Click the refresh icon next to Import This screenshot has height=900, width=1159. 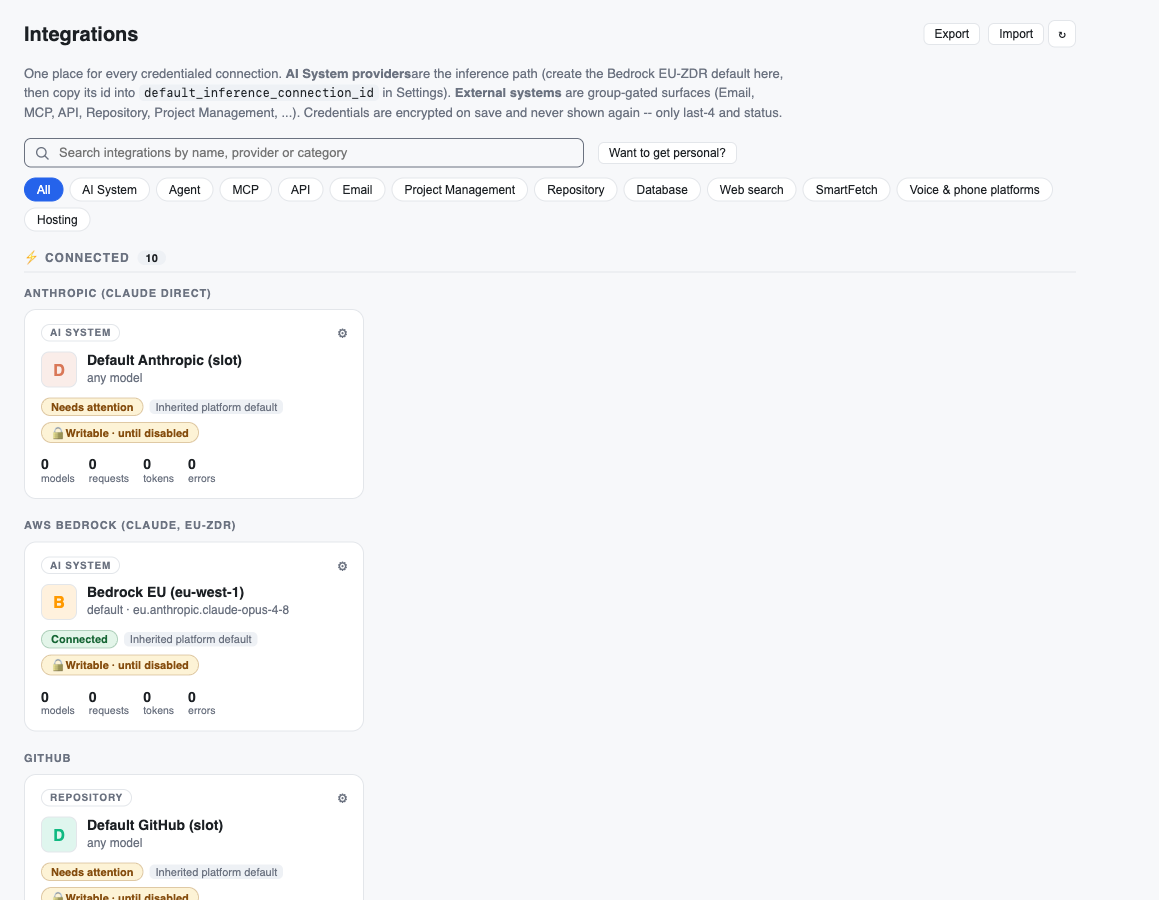(1061, 34)
